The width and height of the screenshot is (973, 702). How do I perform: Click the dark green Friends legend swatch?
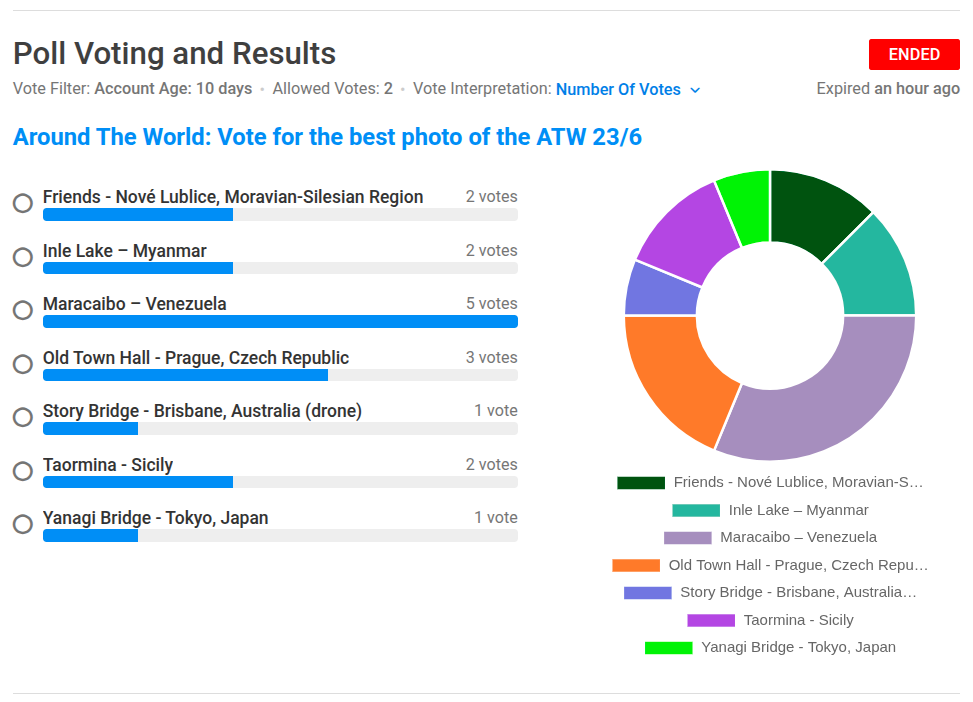click(641, 483)
